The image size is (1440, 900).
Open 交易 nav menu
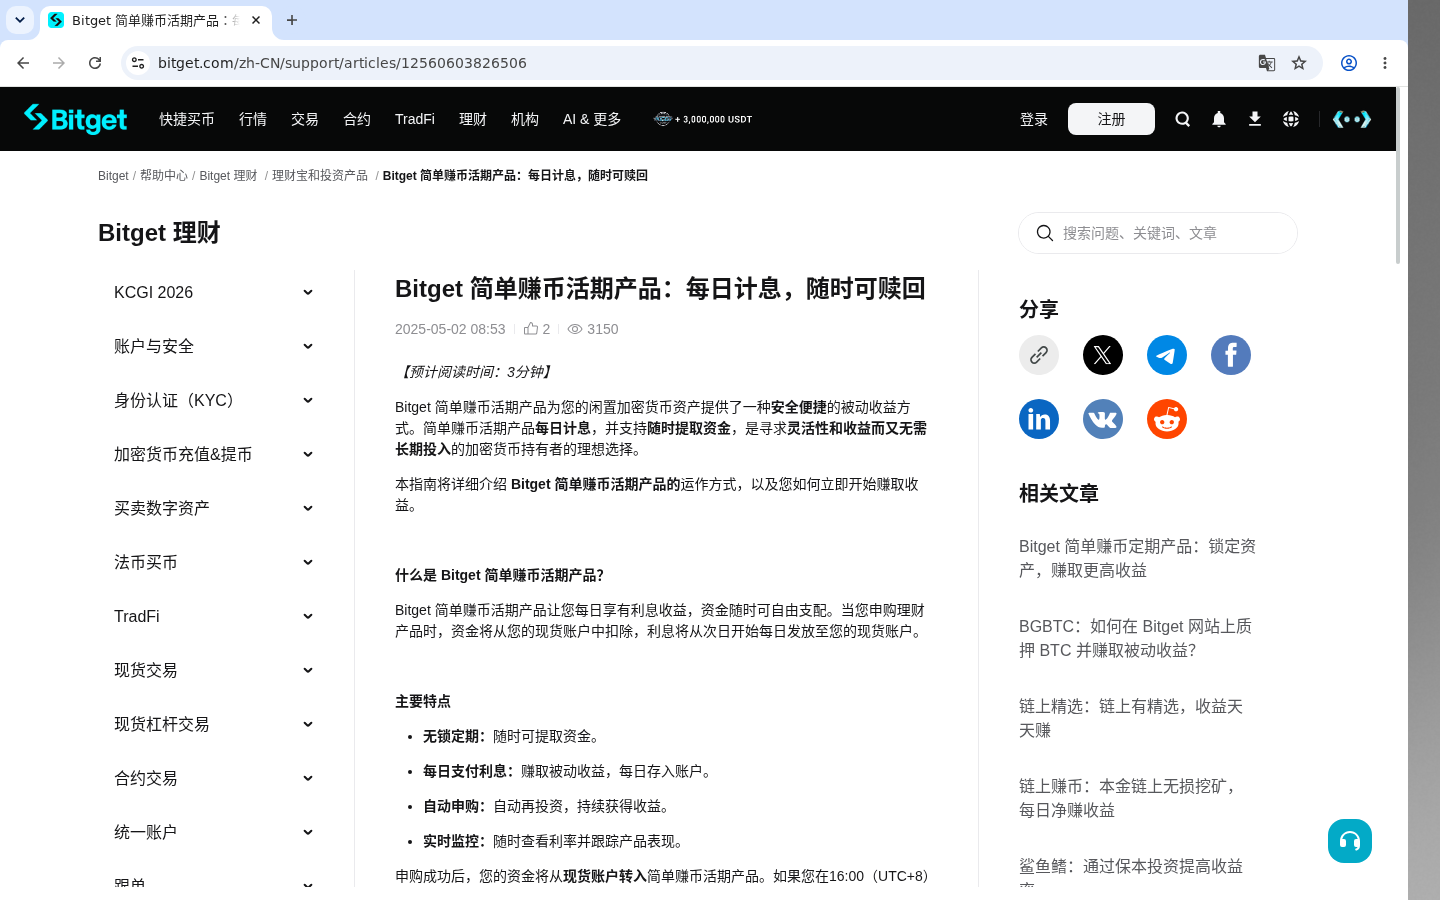(305, 119)
